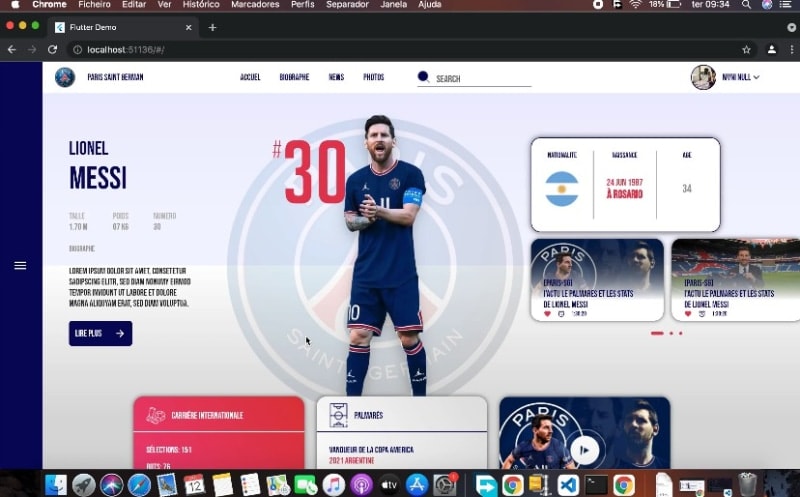The image size is (800, 497).
Task: Click the pitch icon on the Palmarès card
Action: coord(338,415)
